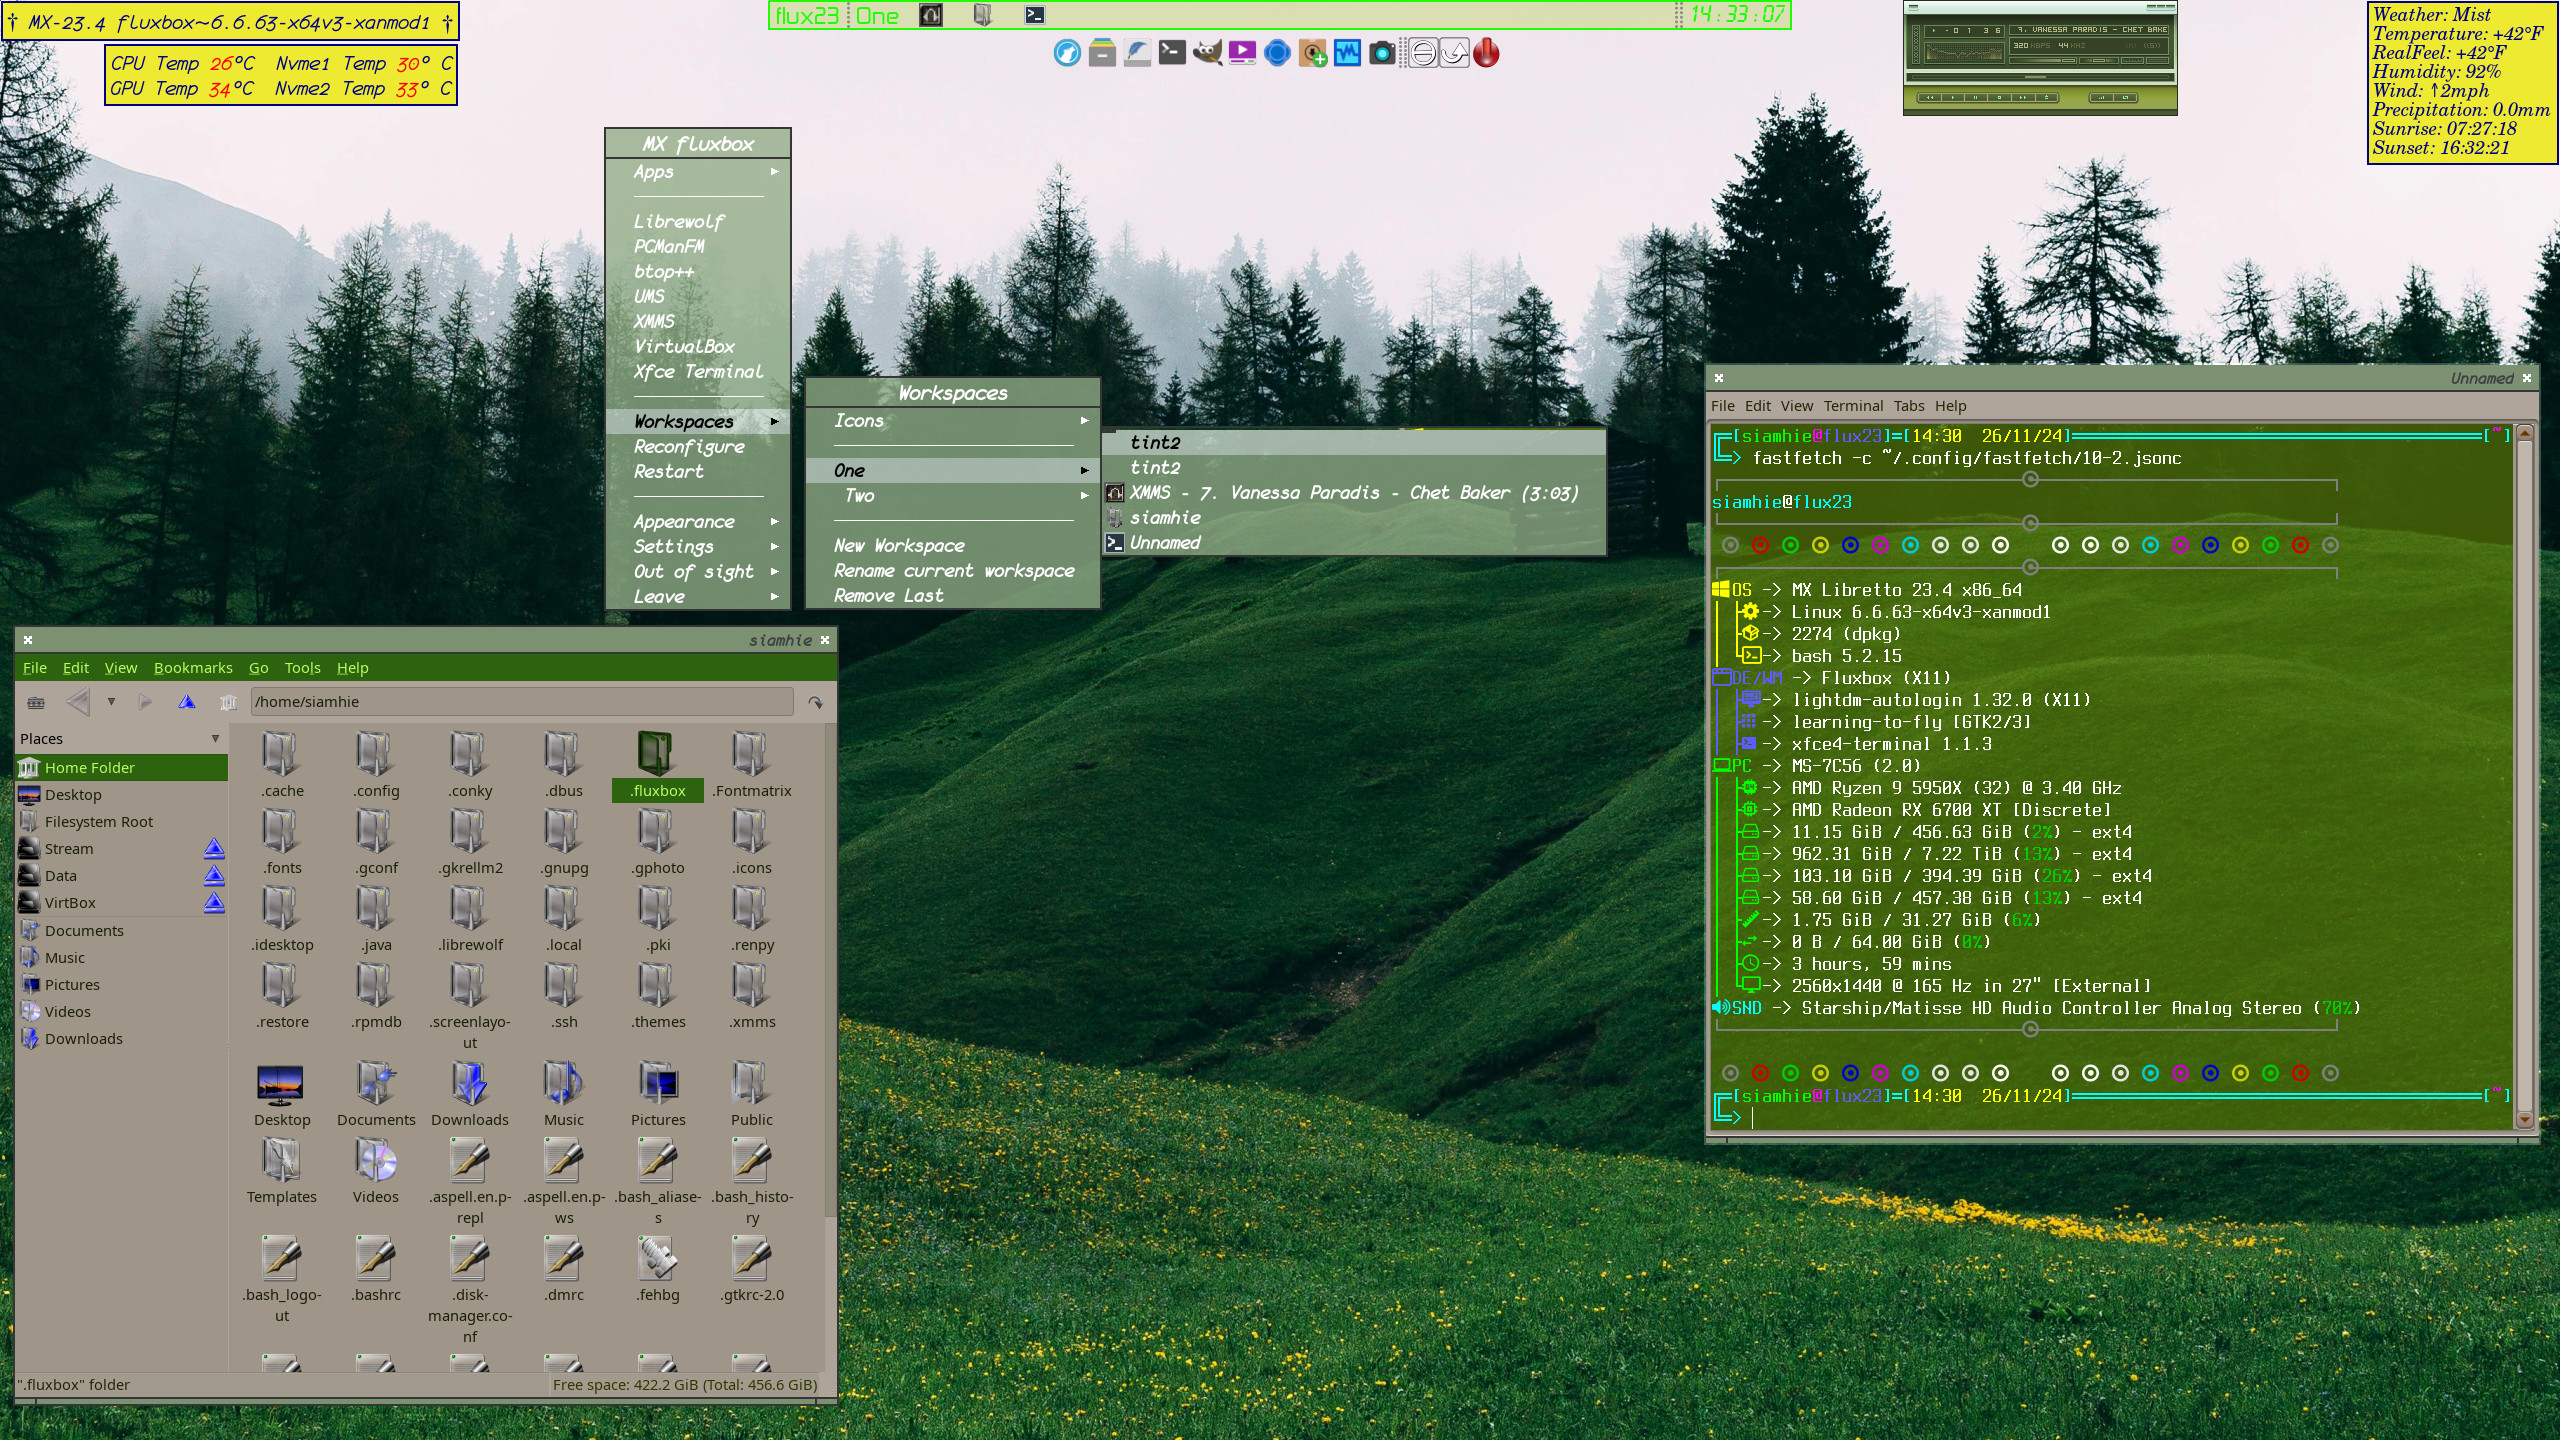Open Bookmarks menu in PCManFM

193,668
